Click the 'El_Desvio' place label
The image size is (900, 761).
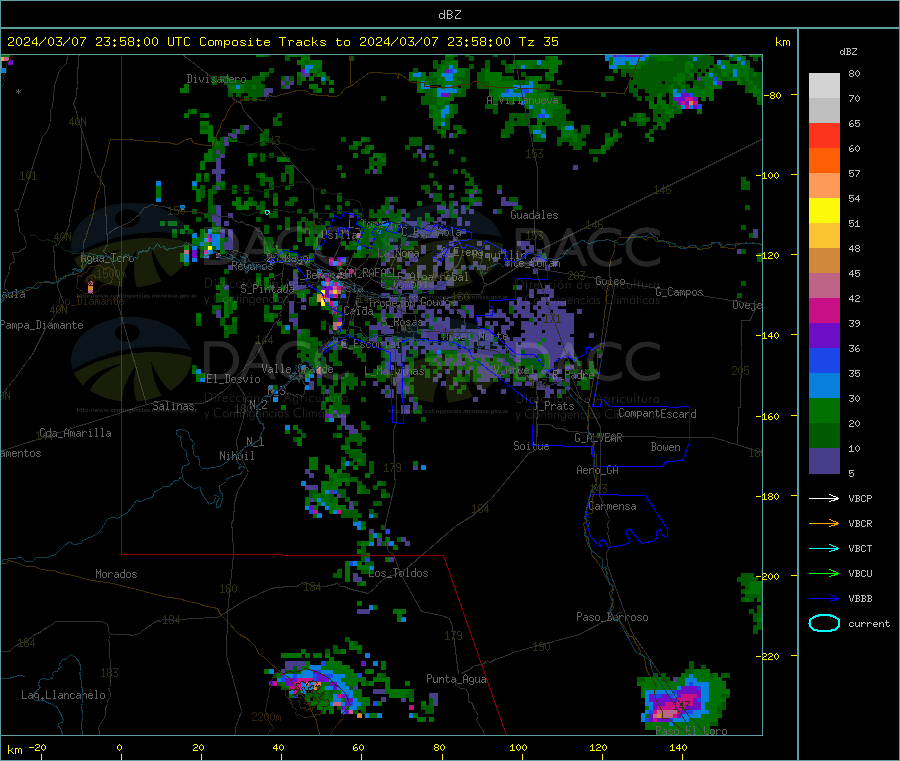pos(234,379)
